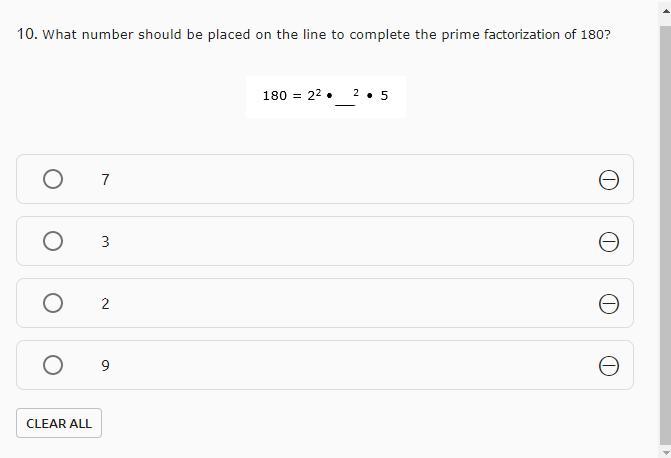Click the question number 10 label
The height and width of the screenshot is (458, 671).
pyautogui.click(x=27, y=34)
